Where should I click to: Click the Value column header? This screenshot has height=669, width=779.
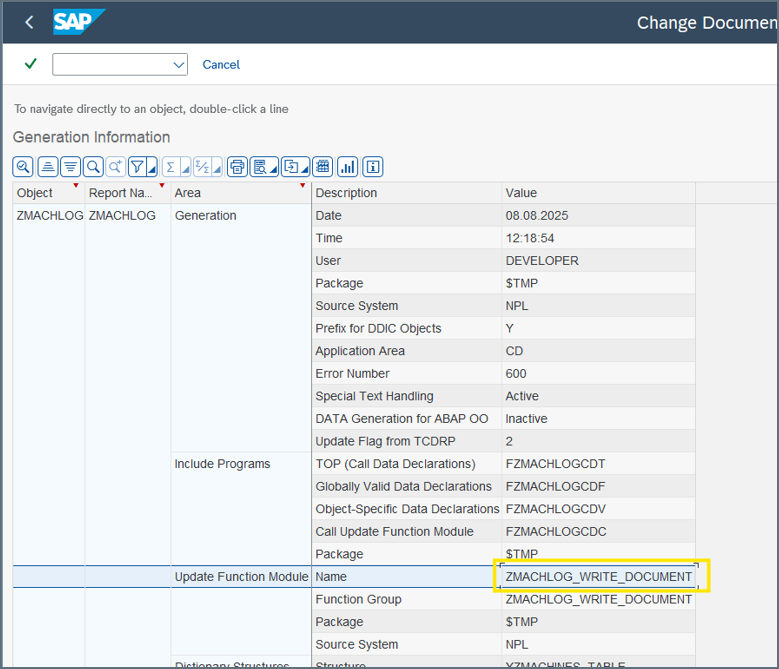pyautogui.click(x=522, y=193)
